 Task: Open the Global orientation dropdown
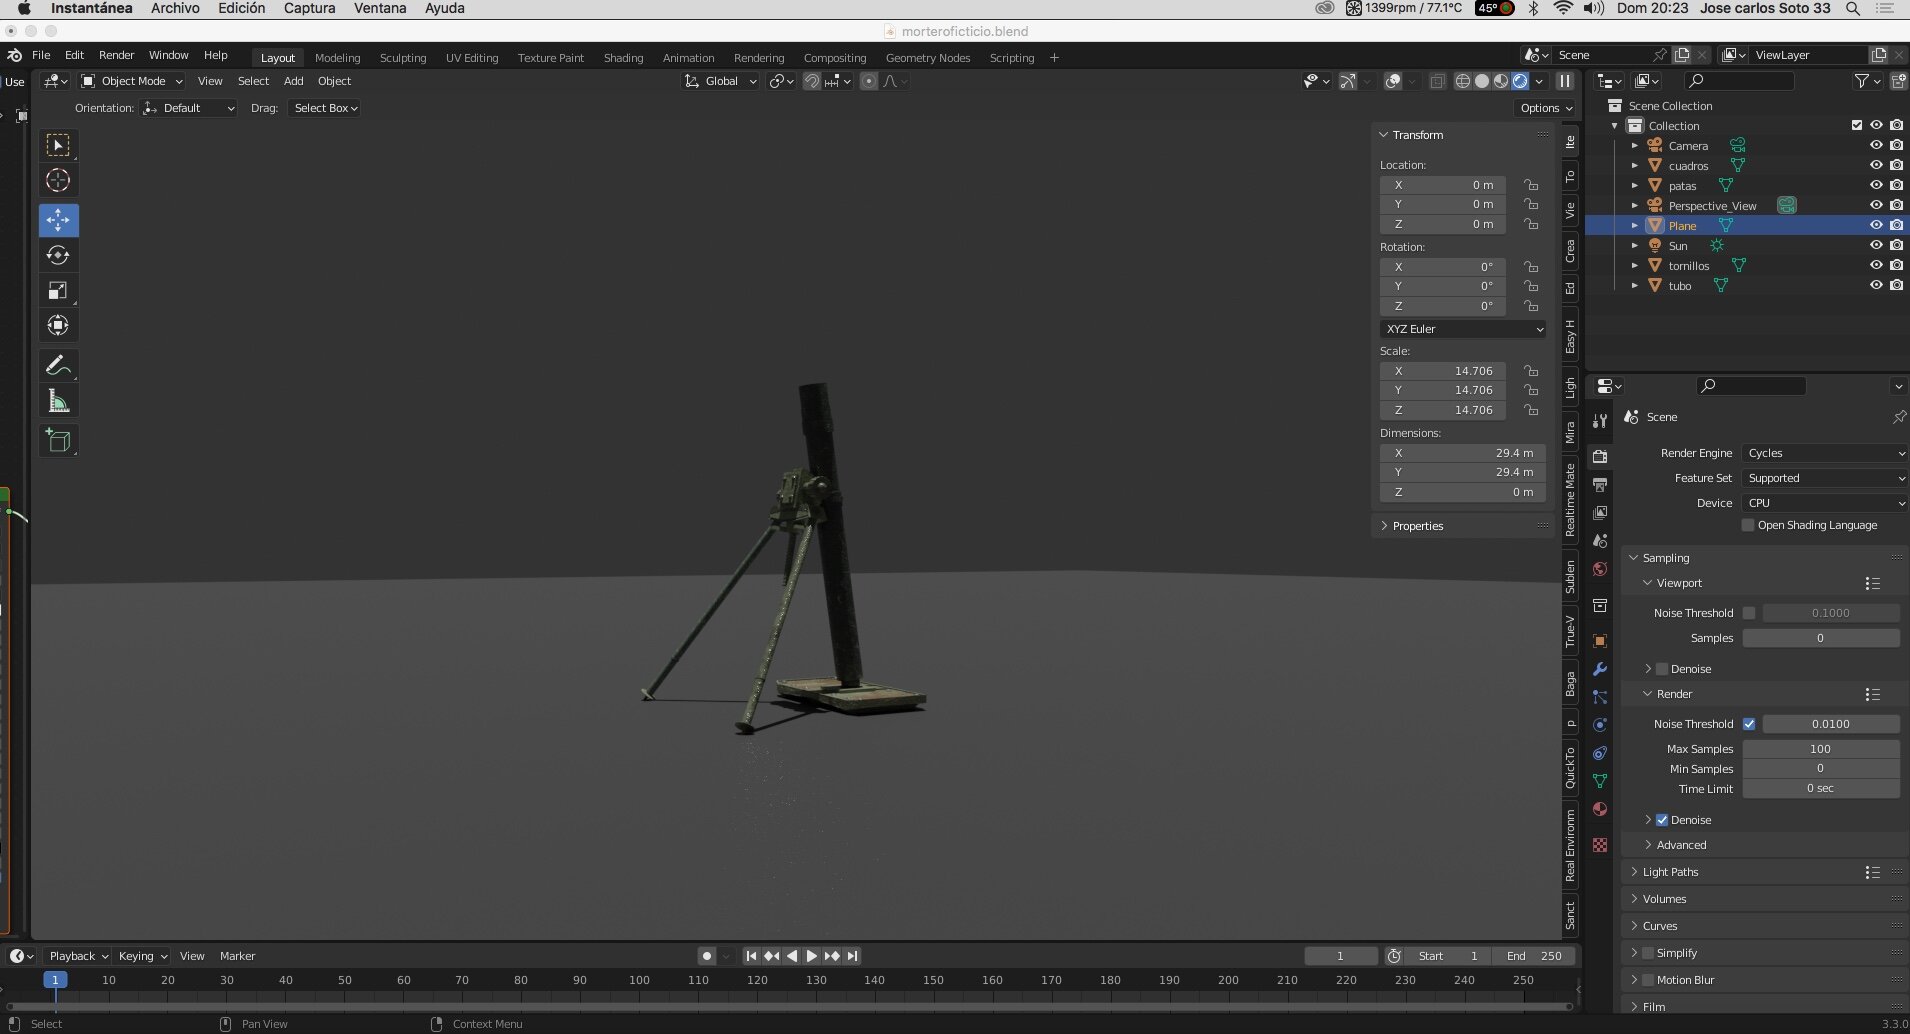(x=720, y=81)
